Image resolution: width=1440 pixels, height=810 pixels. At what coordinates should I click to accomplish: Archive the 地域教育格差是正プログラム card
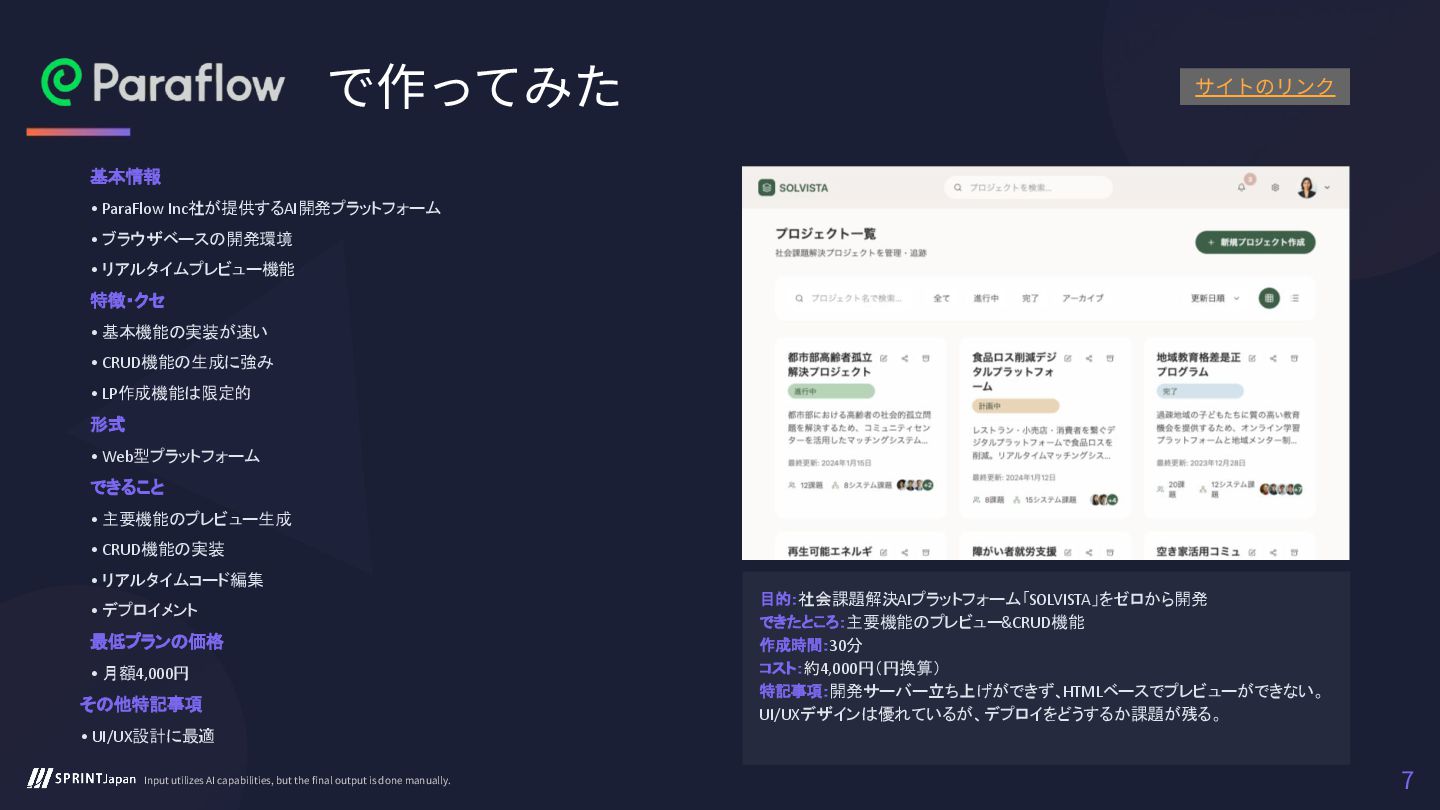click(1296, 358)
